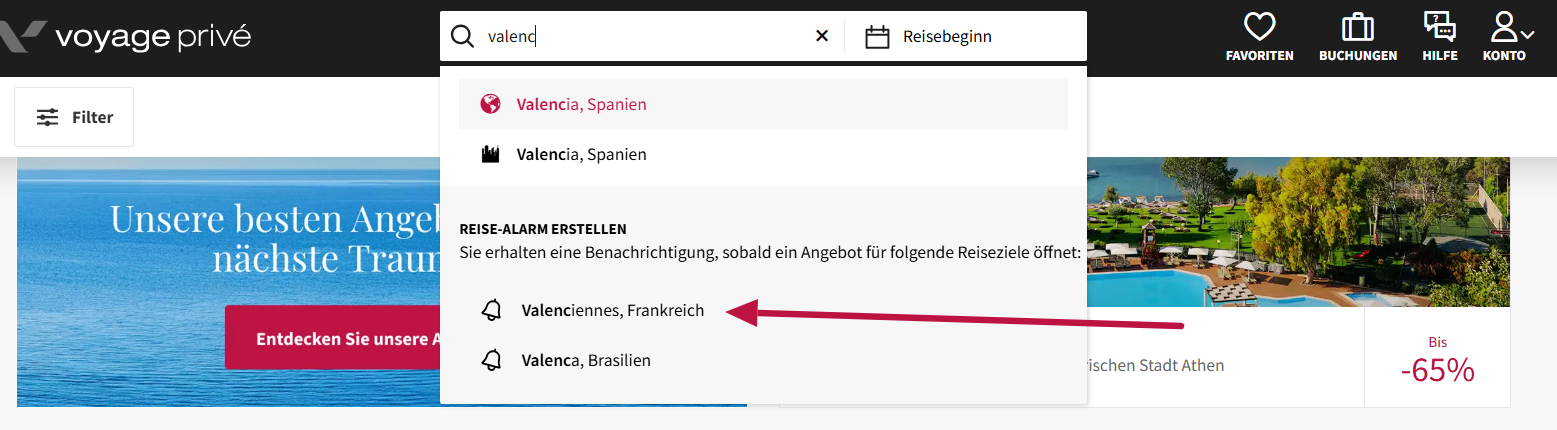Open the Filter button
Screen dimensions: 1557x430
(74, 117)
